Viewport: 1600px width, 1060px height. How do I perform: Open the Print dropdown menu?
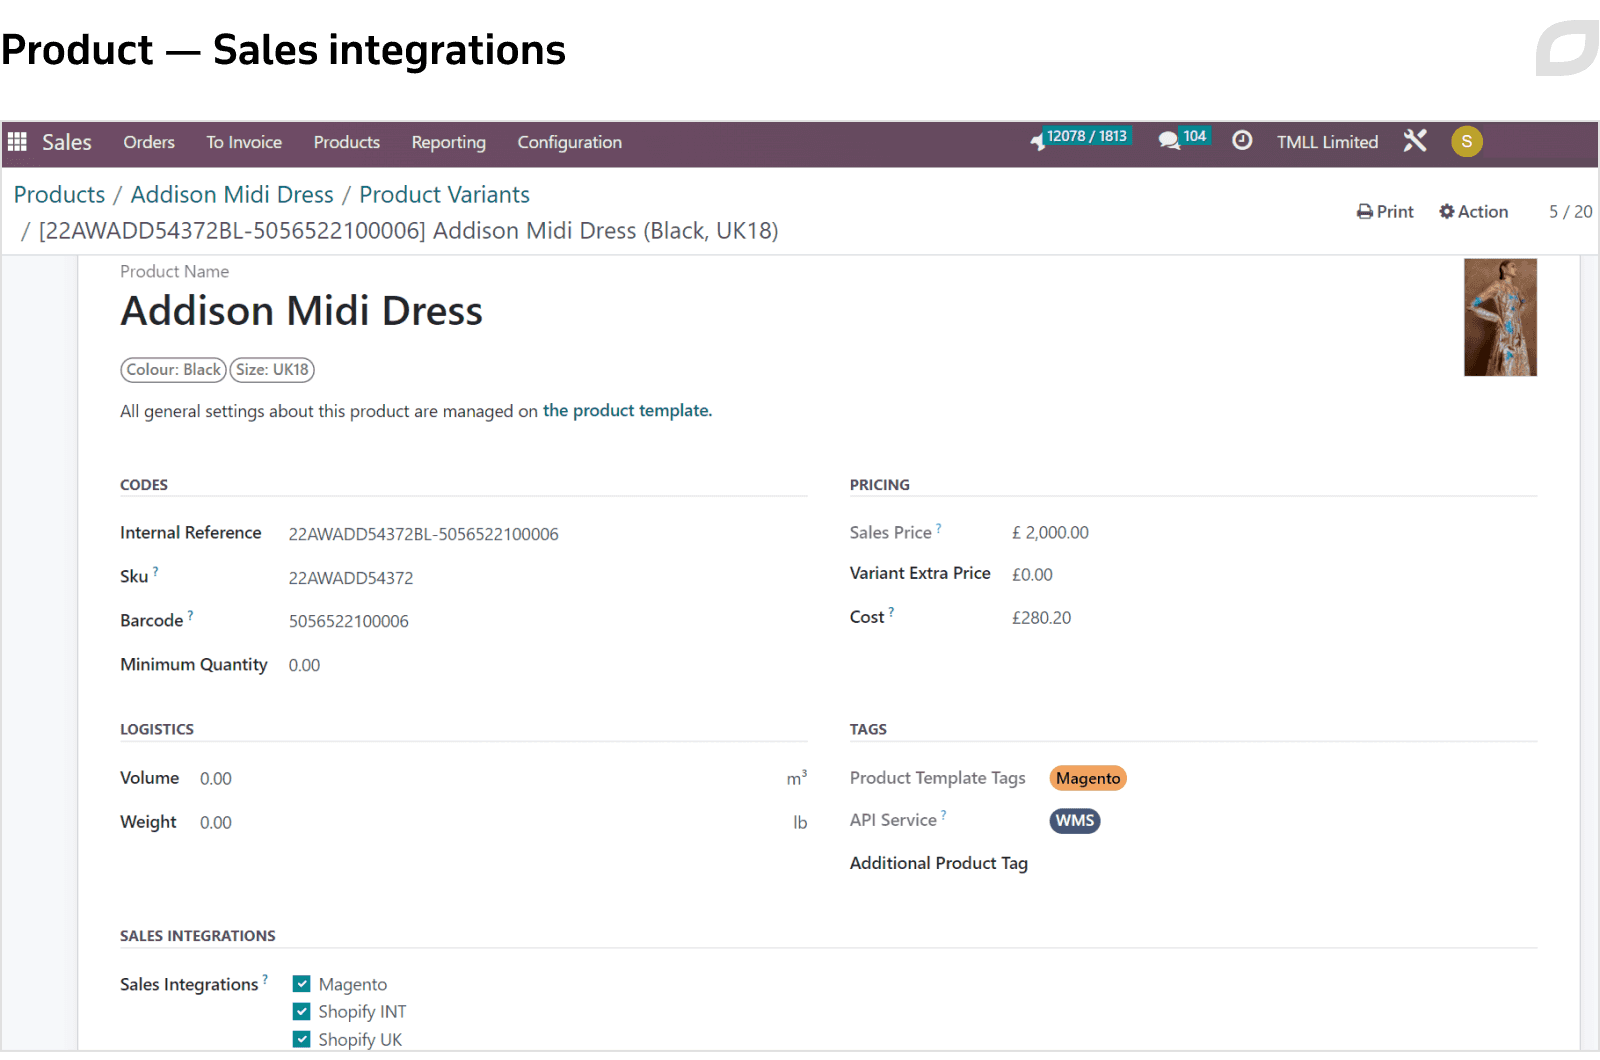(1385, 212)
